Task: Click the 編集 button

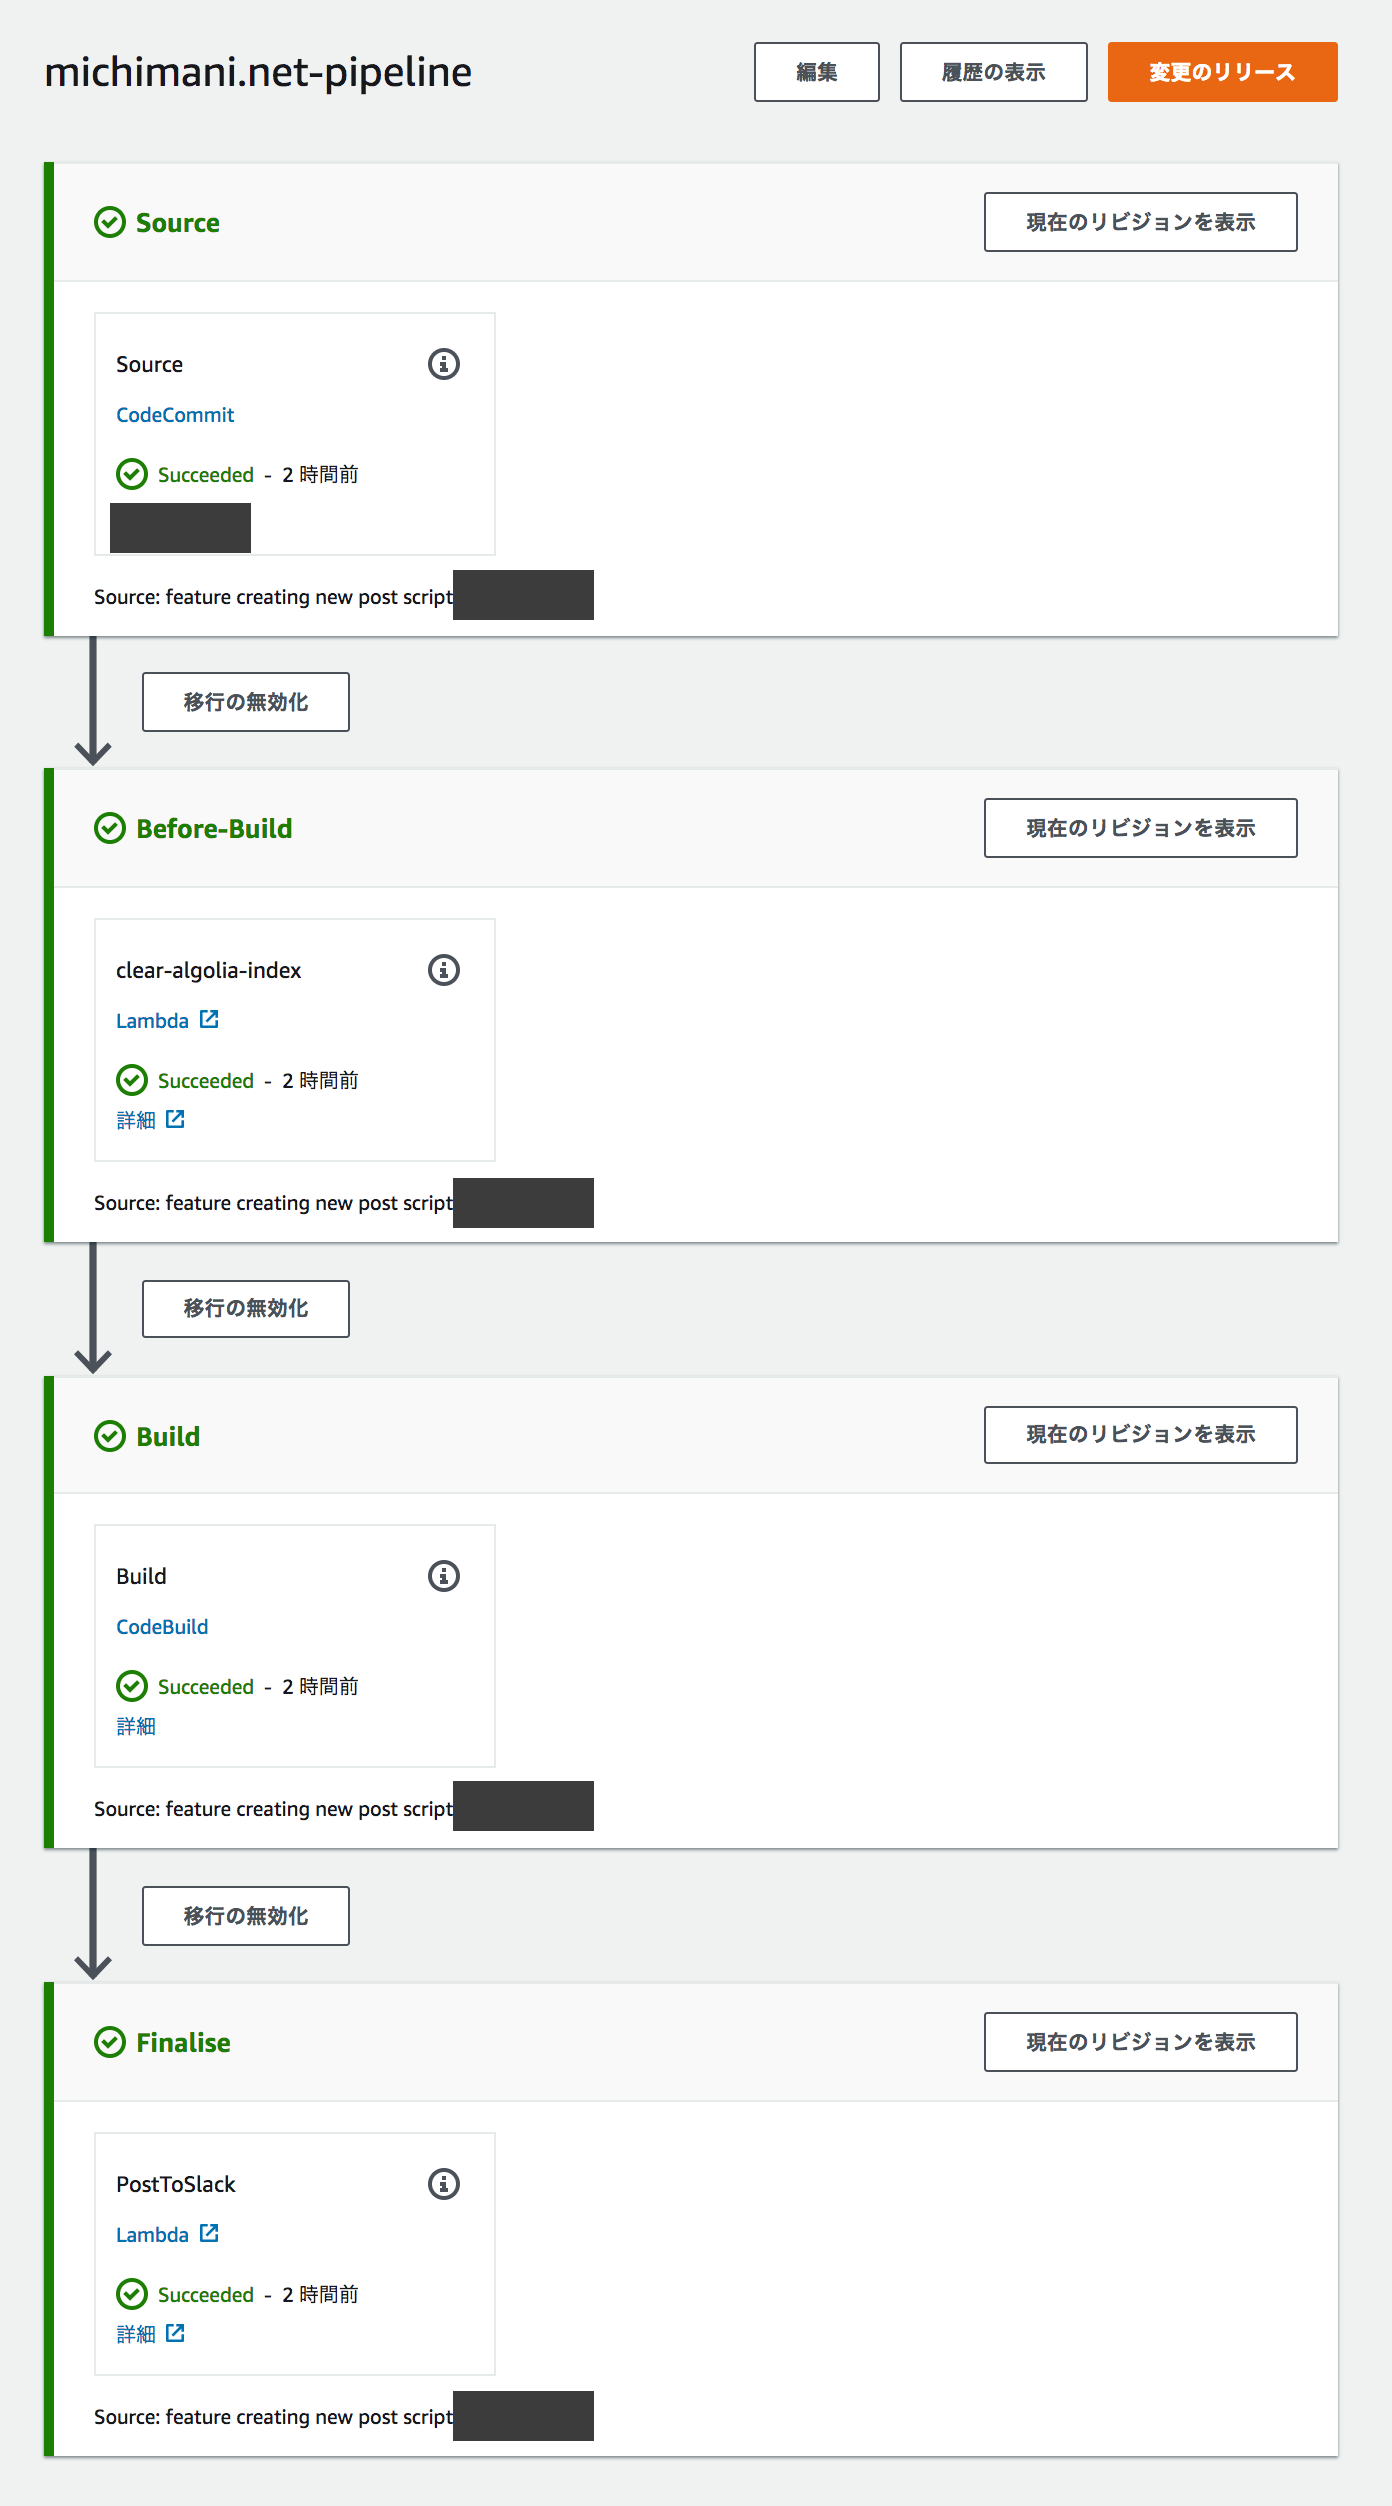Action: 816,72
